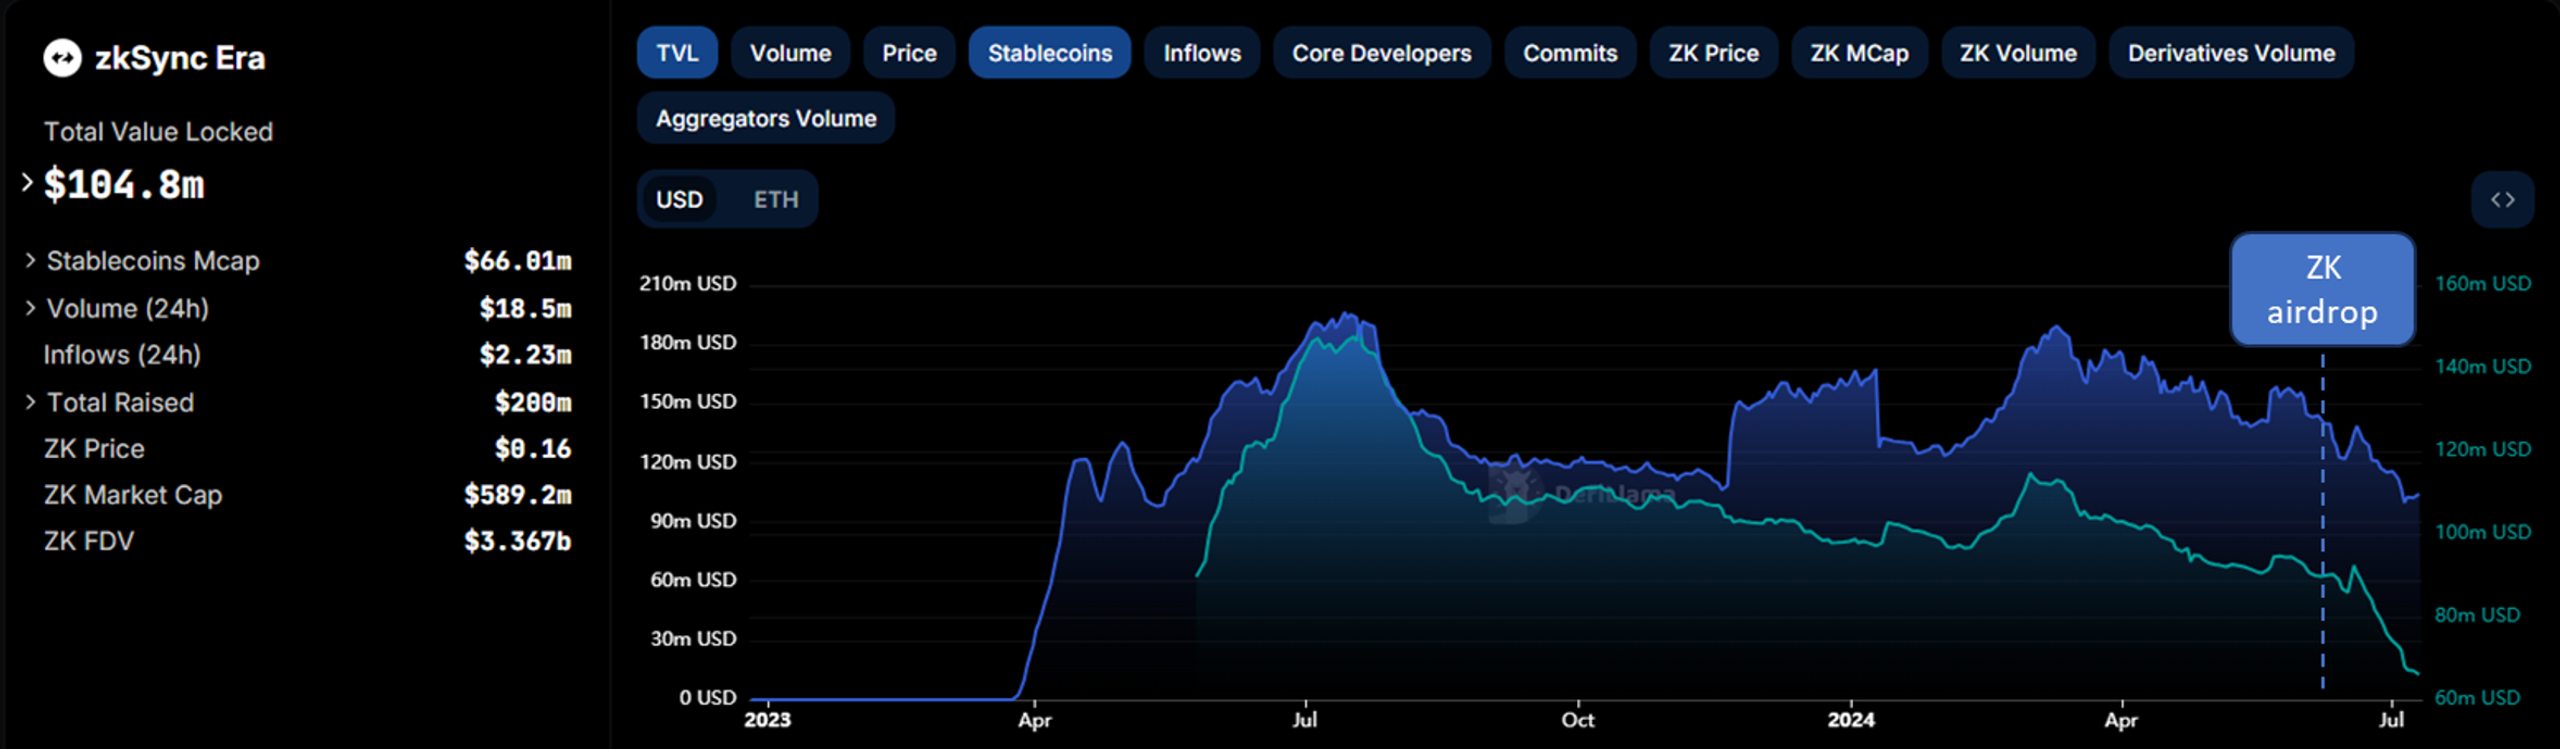Click the $0.16 ZK price value
The image size is (2560, 749).
coord(533,449)
